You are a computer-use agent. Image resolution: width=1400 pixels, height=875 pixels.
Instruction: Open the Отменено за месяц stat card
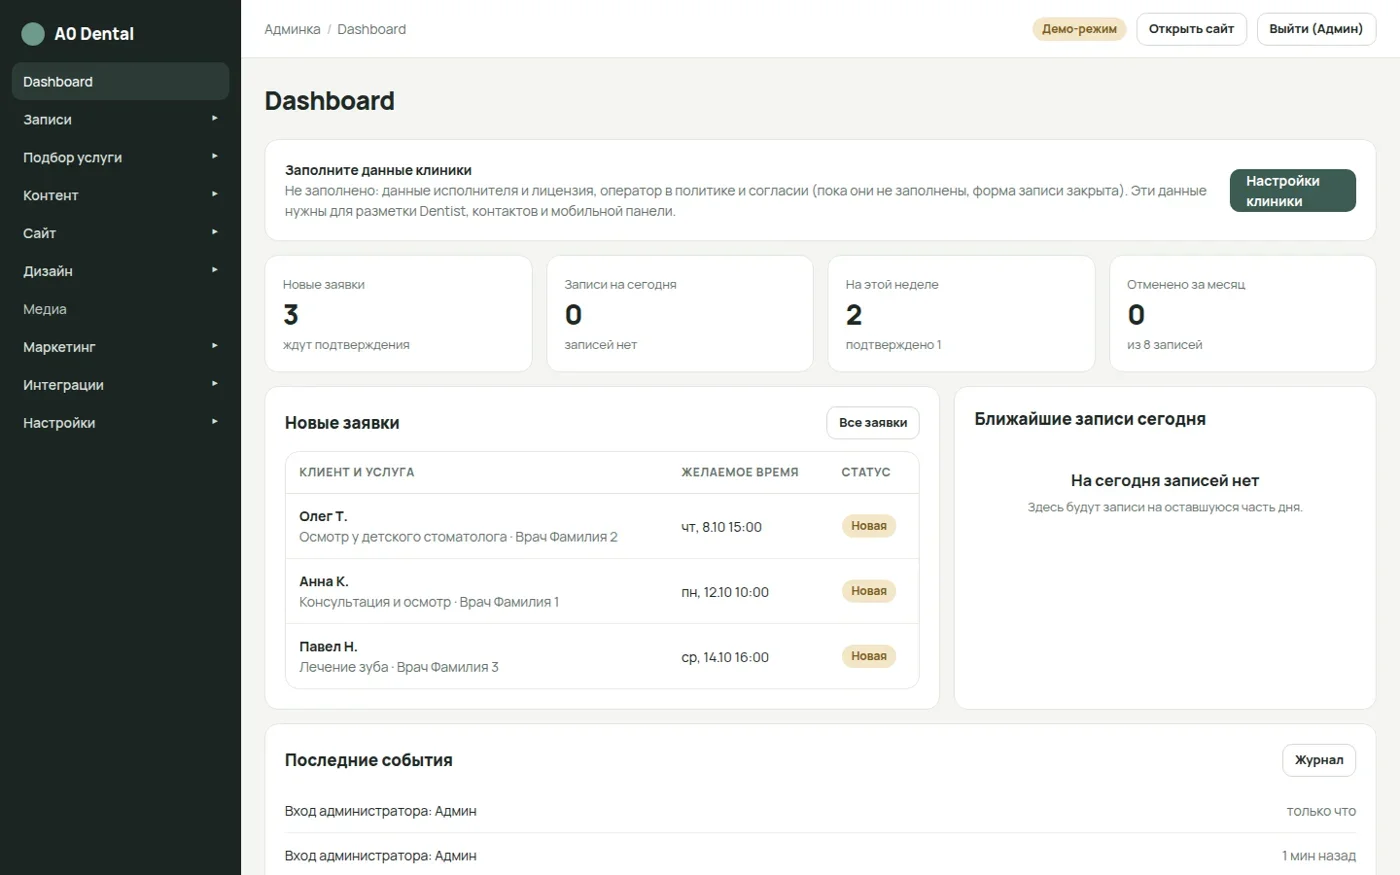click(1243, 314)
